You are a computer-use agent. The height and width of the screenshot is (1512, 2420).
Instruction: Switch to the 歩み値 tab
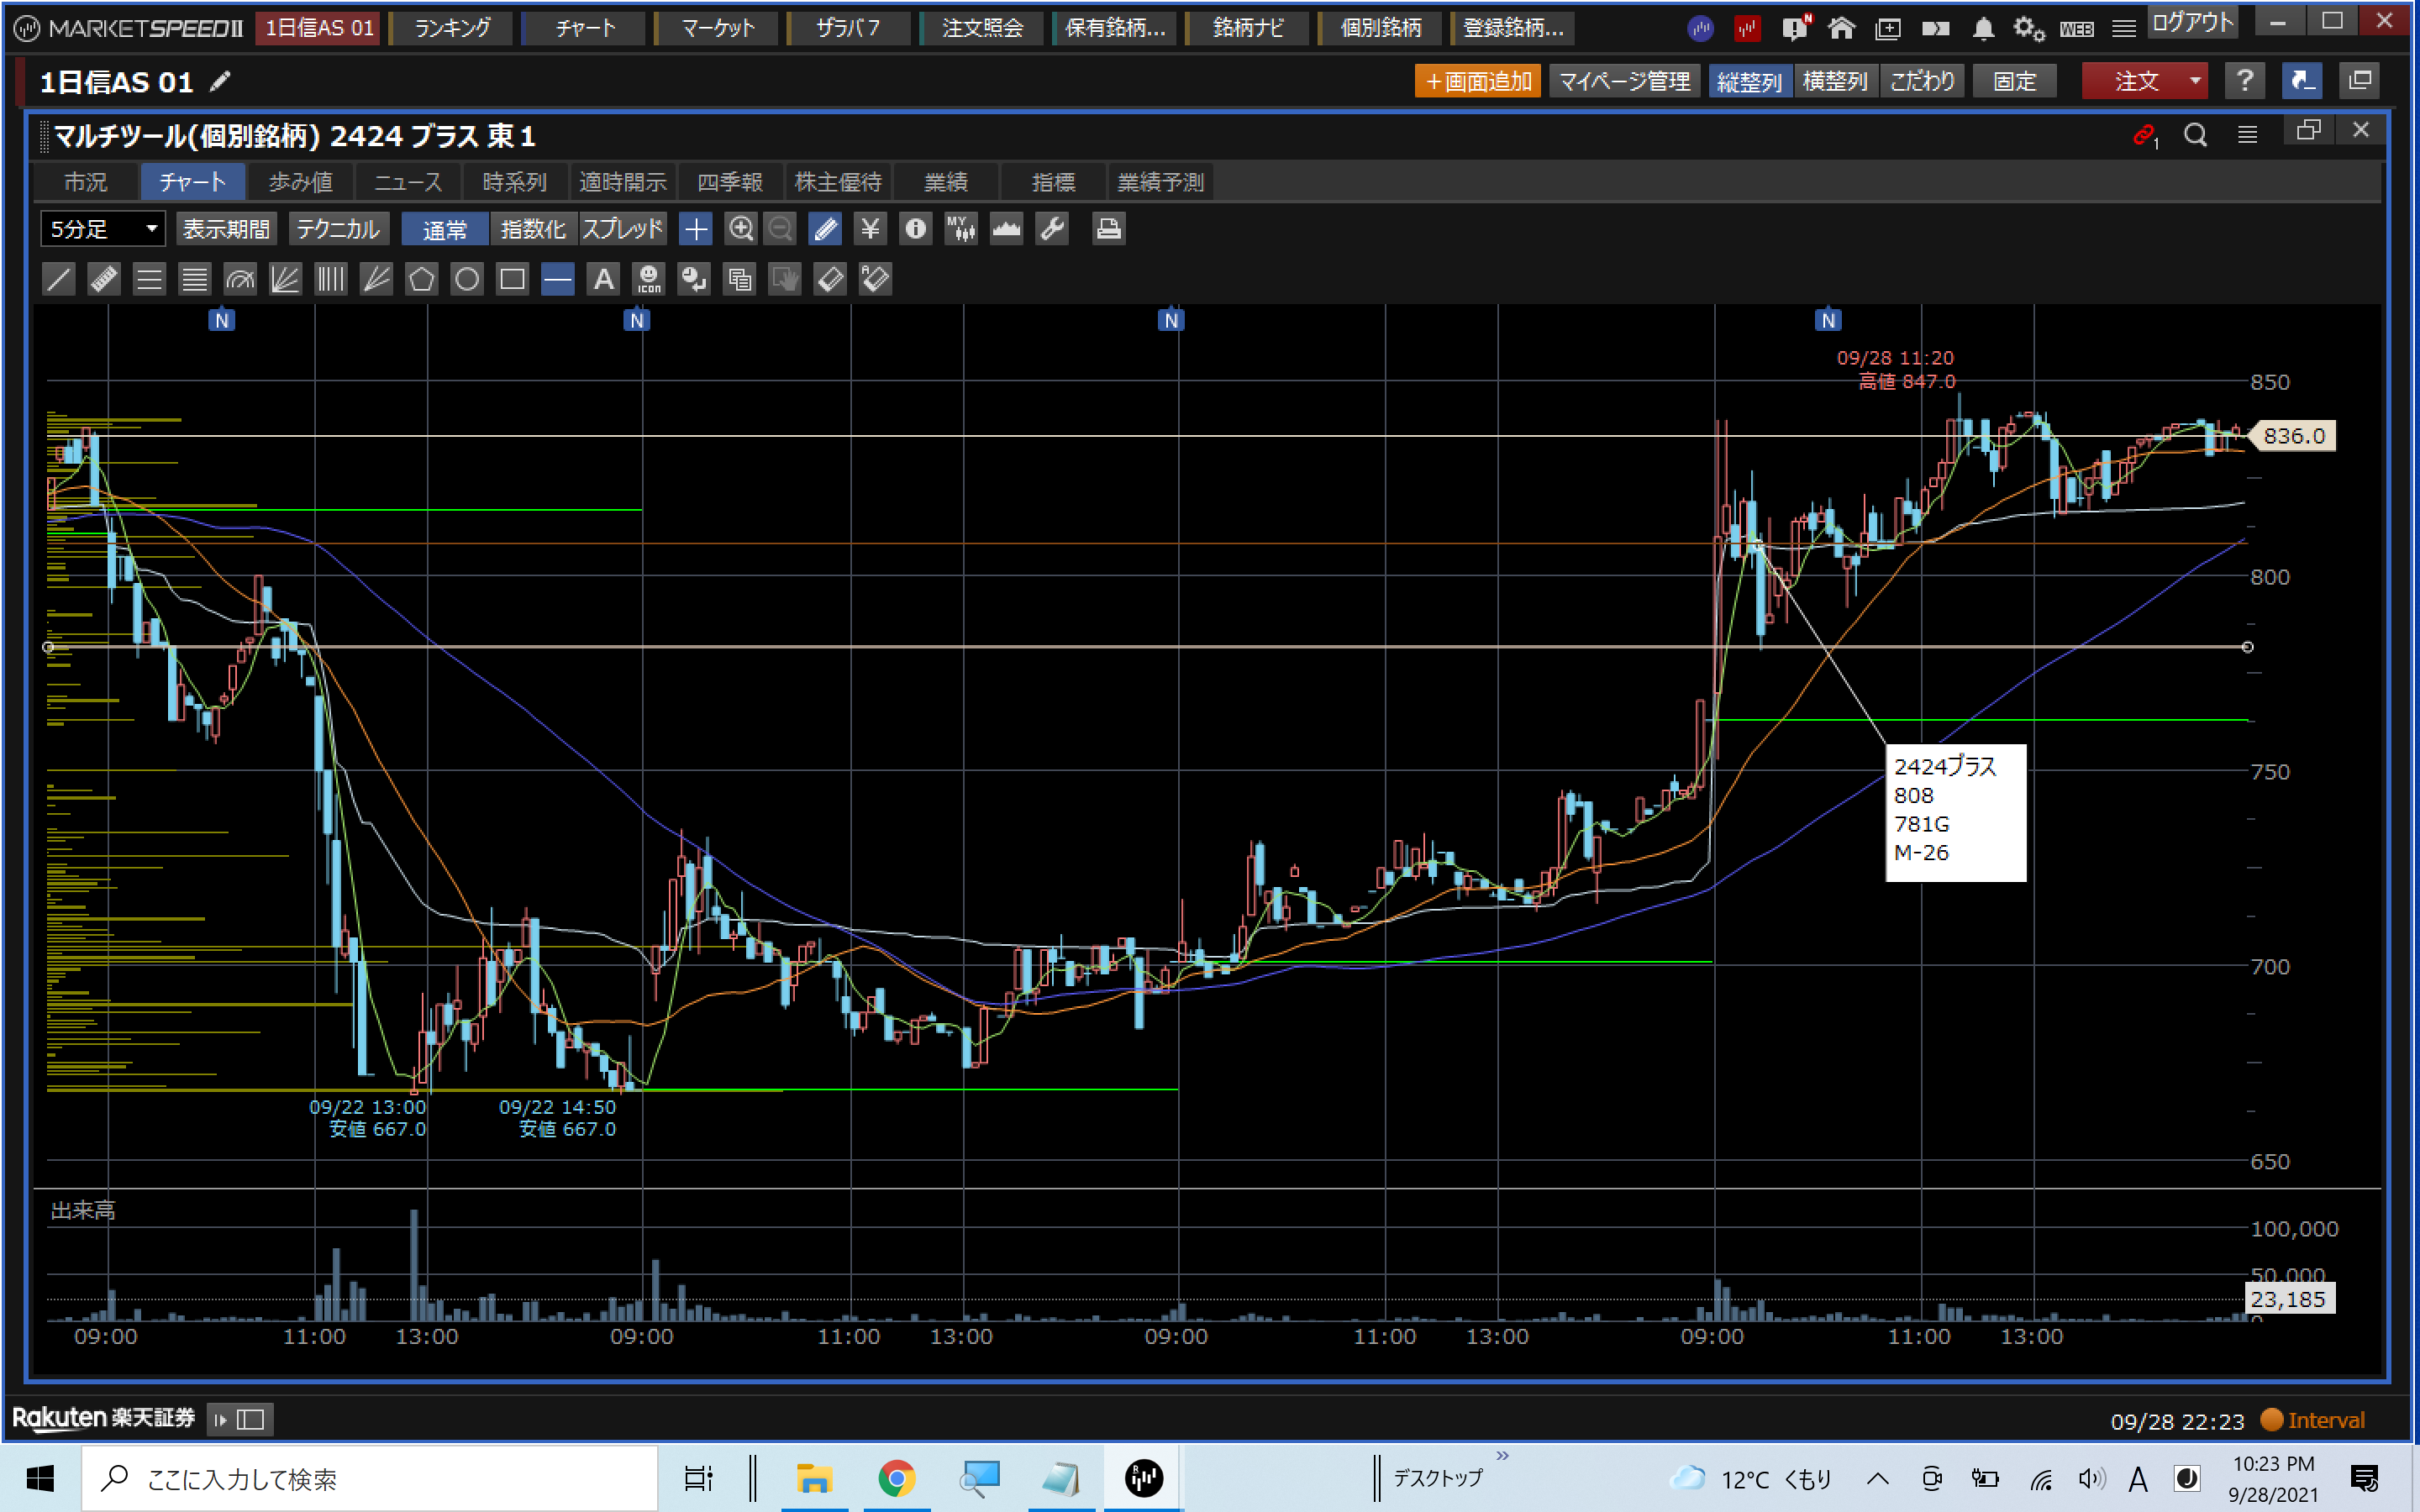(300, 182)
